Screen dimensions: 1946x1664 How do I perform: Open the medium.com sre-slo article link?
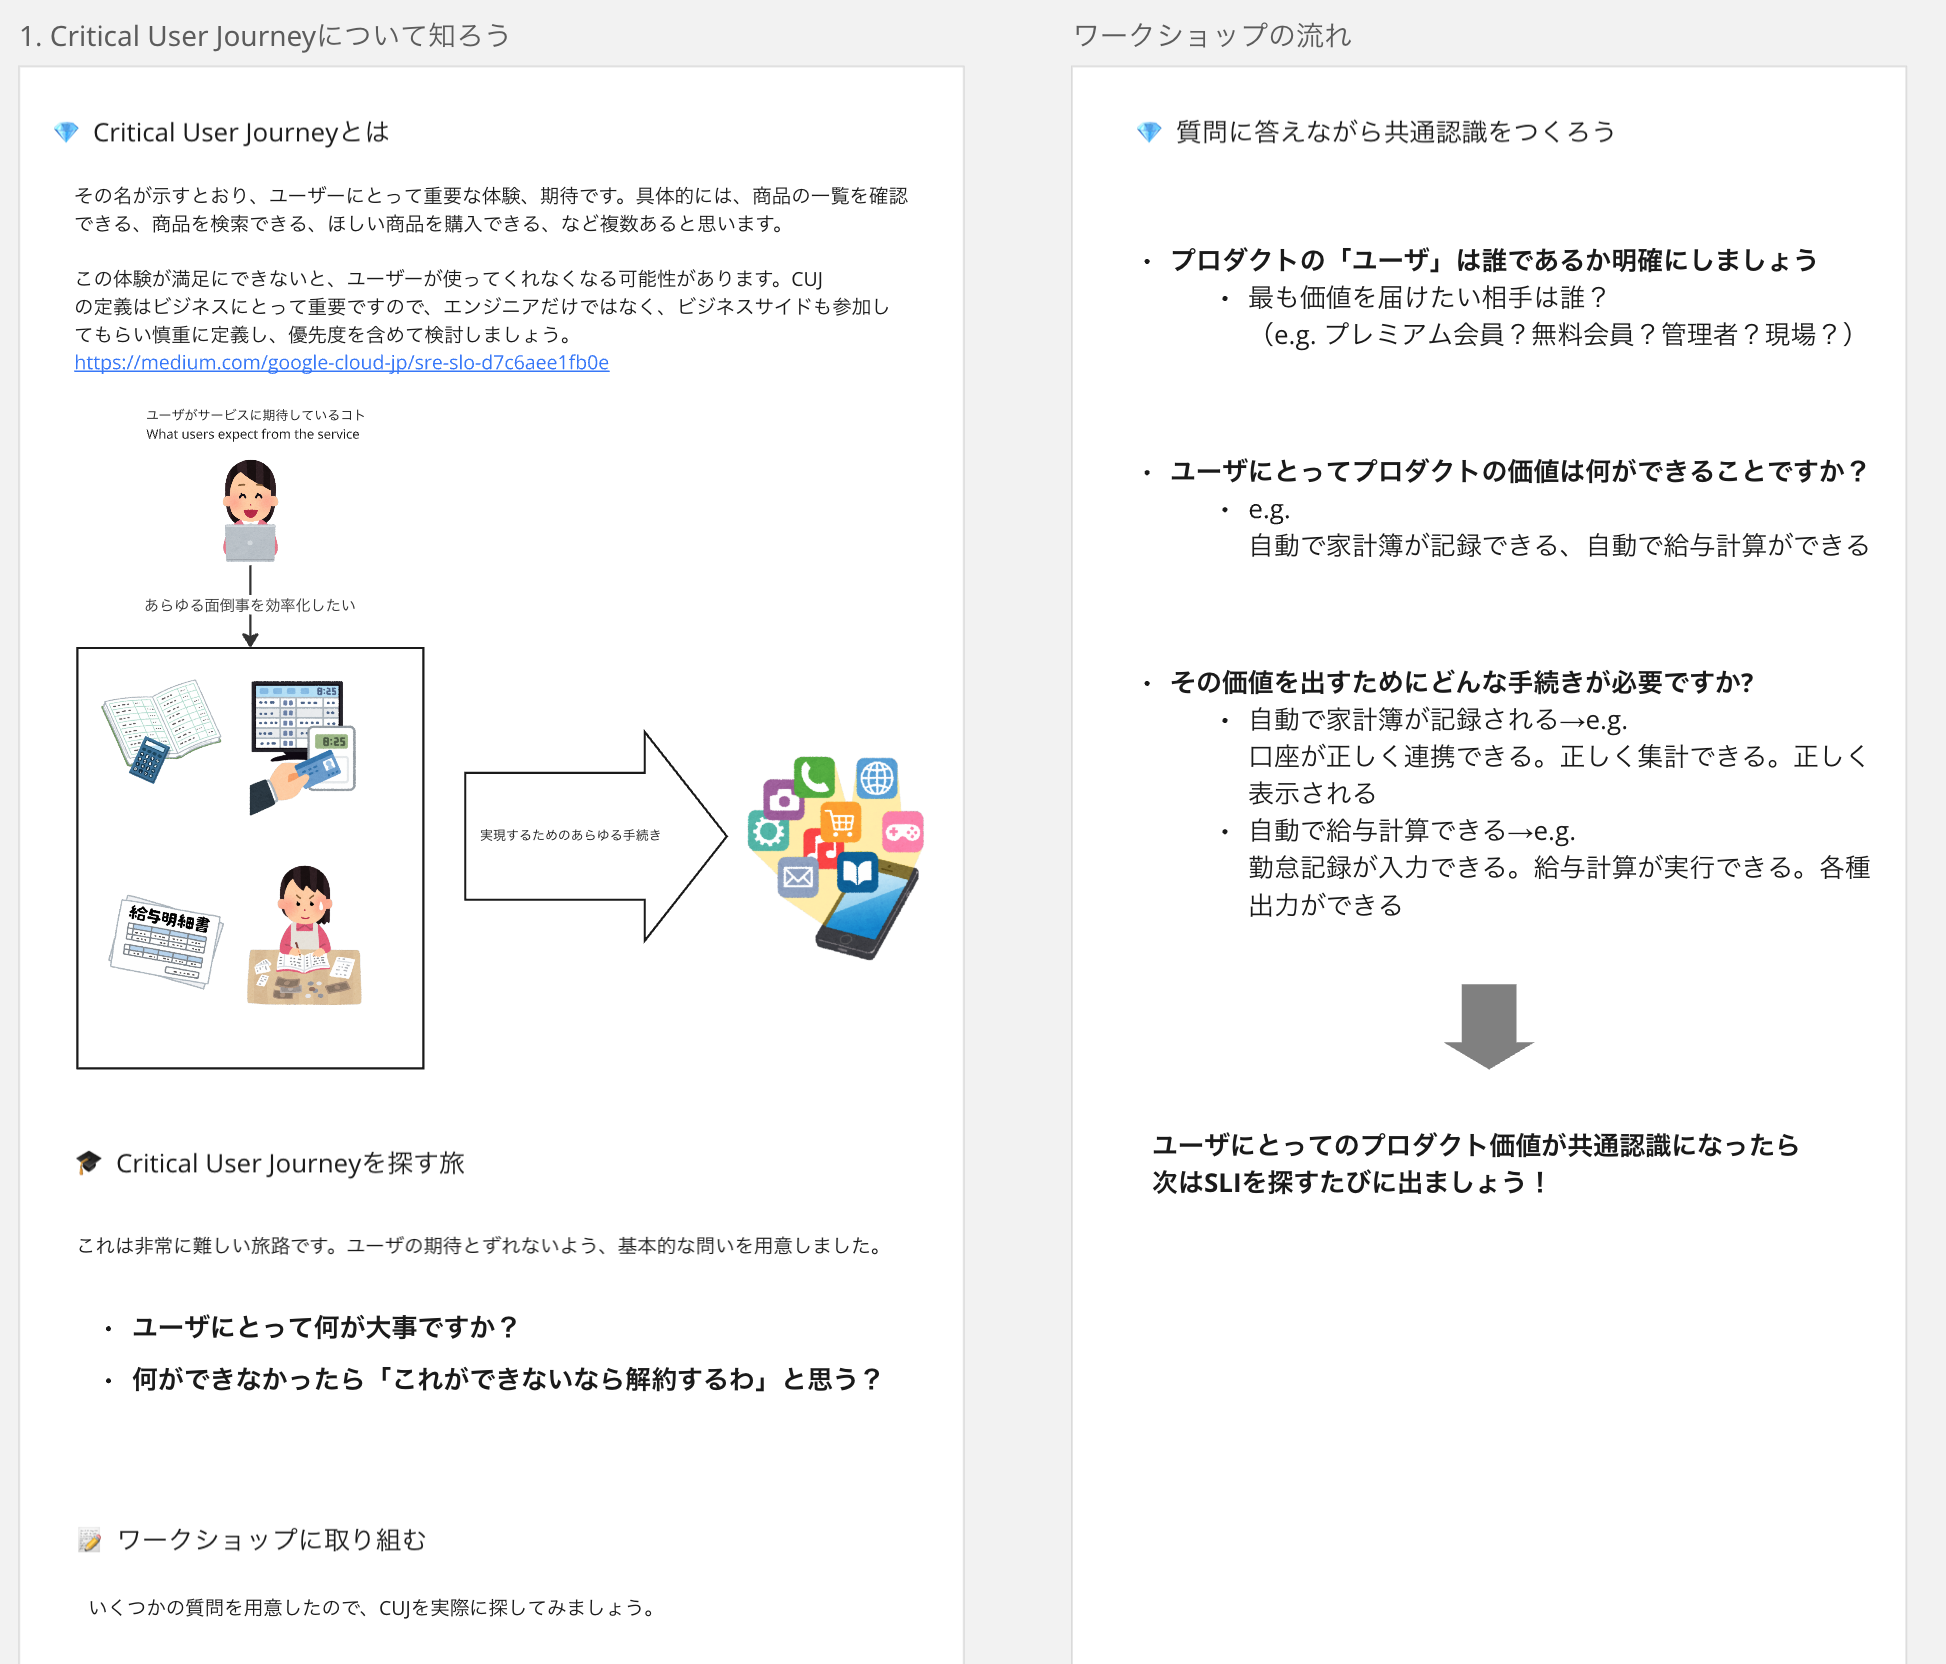pyautogui.click(x=341, y=362)
